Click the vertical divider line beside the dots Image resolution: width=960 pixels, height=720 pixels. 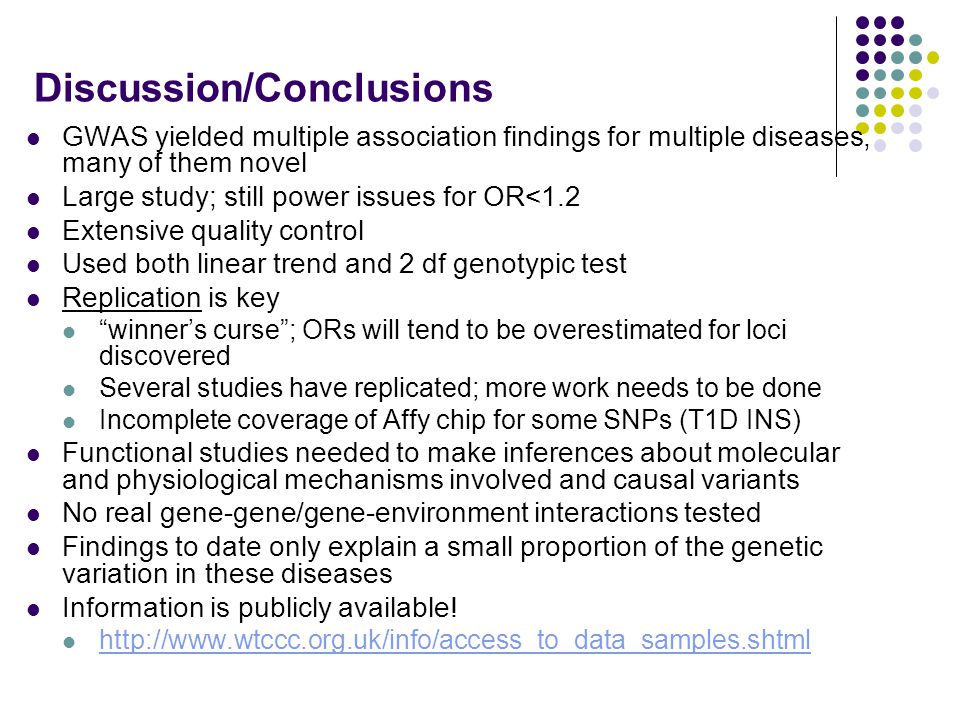836,97
